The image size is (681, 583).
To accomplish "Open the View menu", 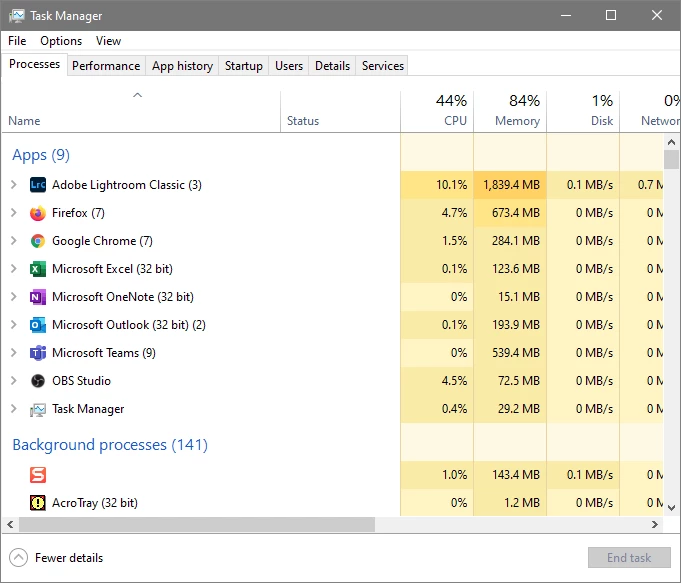I will 108,41.
